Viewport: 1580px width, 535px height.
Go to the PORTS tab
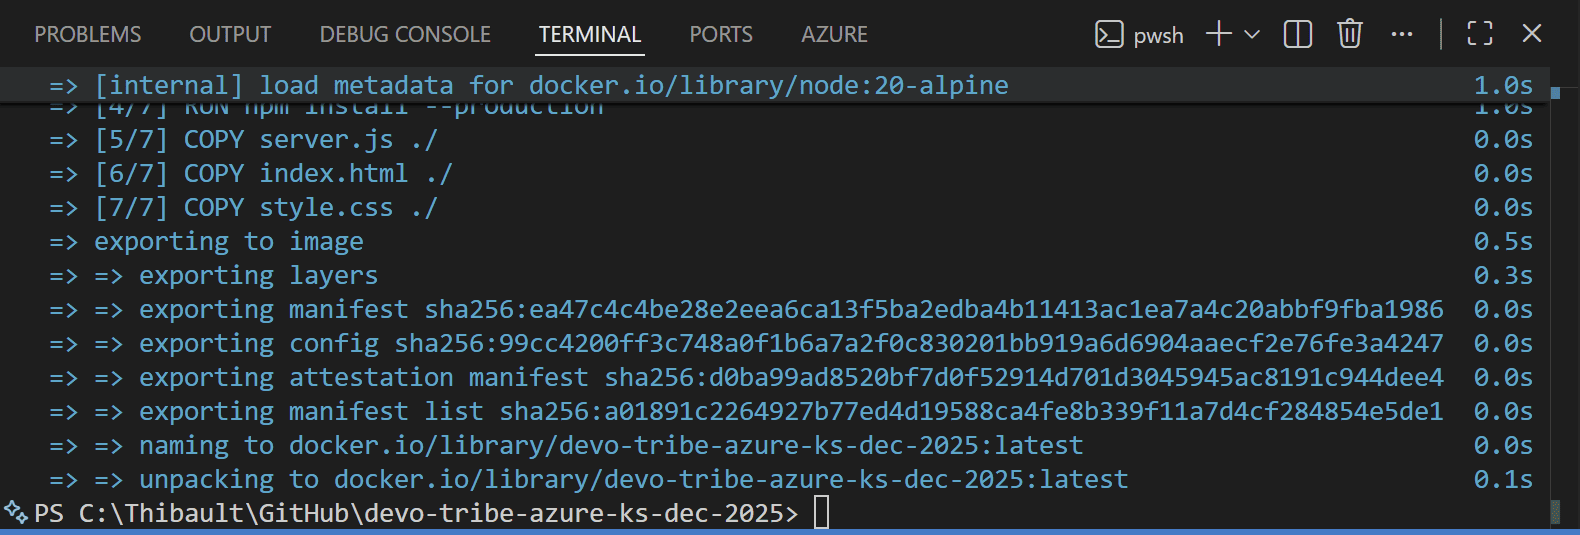coord(721,35)
